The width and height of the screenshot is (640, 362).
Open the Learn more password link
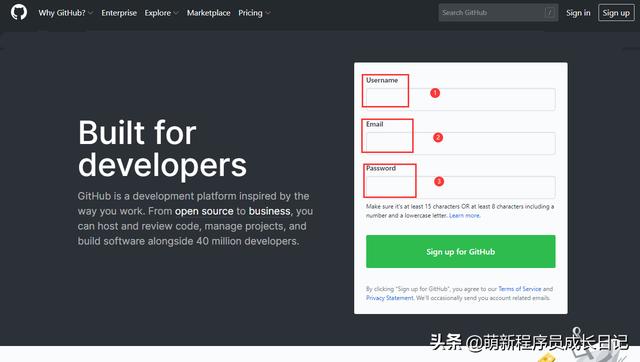pos(464,215)
